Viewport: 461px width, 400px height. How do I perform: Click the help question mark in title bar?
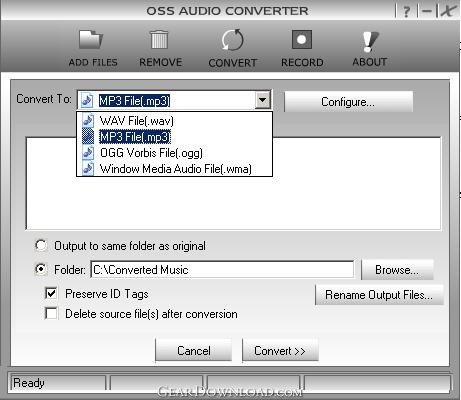pyautogui.click(x=406, y=12)
